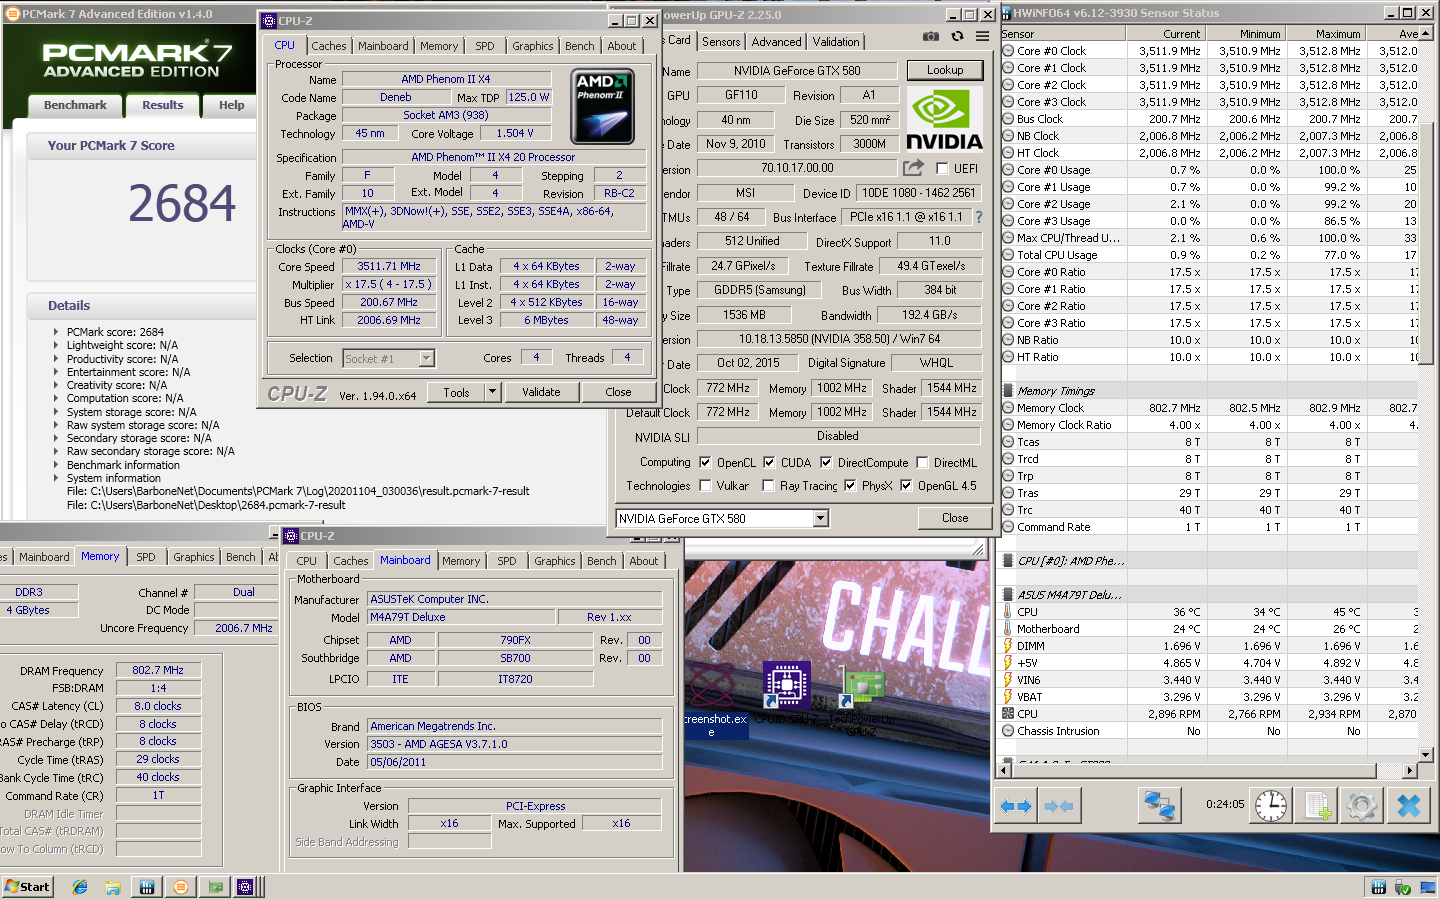
Task: Click the Total CPU Usage sensor row
Action: coord(1209,255)
